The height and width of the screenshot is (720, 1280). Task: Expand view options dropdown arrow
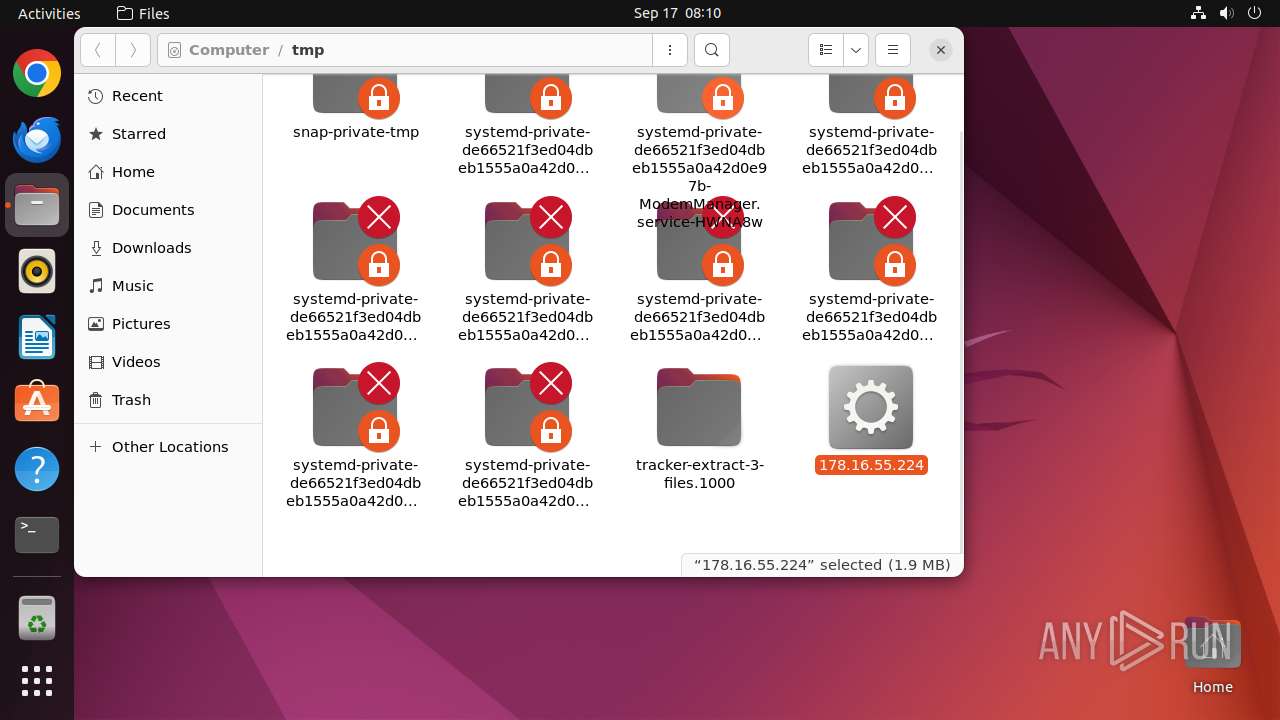point(856,50)
